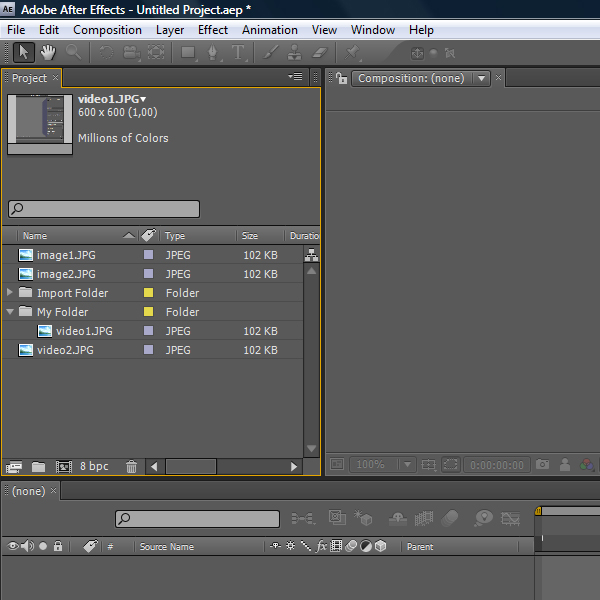Select the Brush tool

(271, 52)
